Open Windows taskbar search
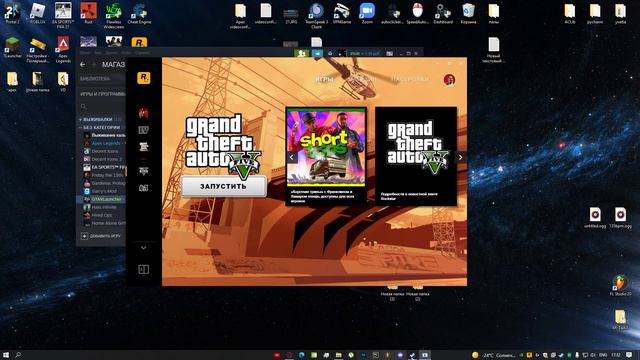Screen dimensions: 640x360 point(18,355)
